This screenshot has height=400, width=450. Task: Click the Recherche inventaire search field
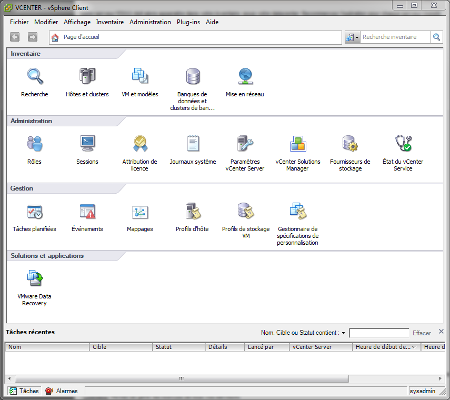click(395, 37)
